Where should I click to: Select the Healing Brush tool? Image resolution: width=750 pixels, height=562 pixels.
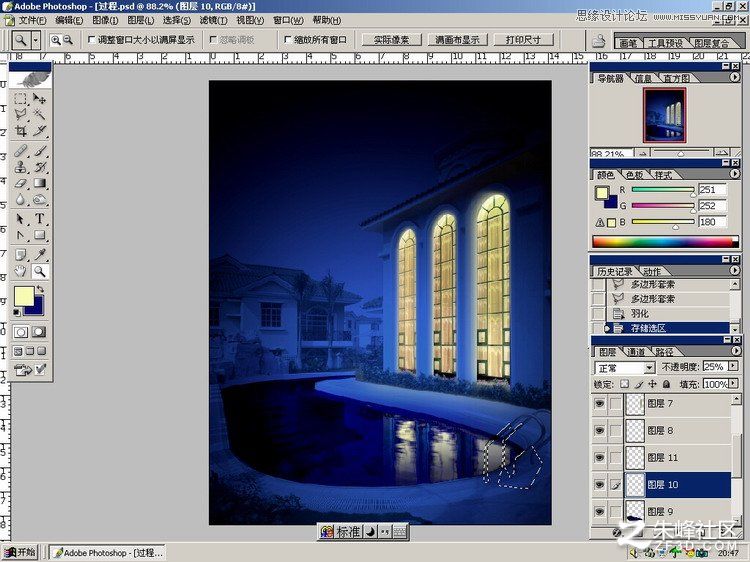tap(20, 151)
